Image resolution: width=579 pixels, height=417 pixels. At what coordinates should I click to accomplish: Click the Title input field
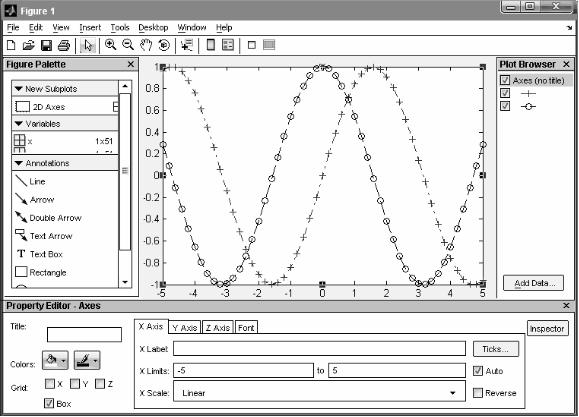(84, 335)
